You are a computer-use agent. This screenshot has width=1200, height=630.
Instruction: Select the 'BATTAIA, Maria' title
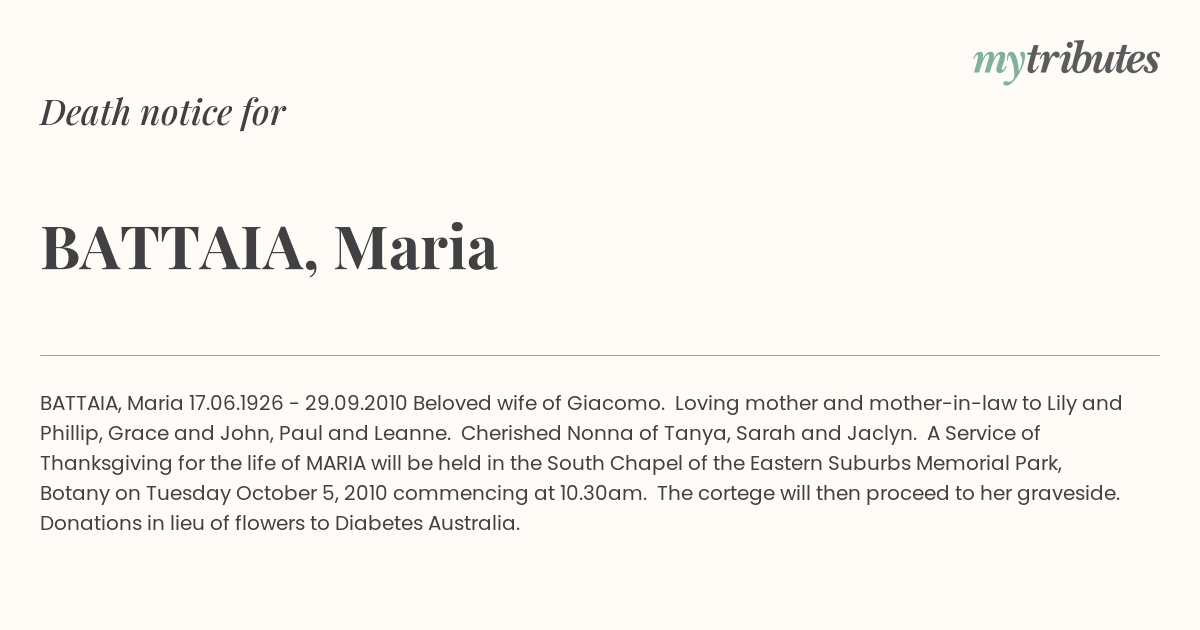pyautogui.click(x=269, y=247)
